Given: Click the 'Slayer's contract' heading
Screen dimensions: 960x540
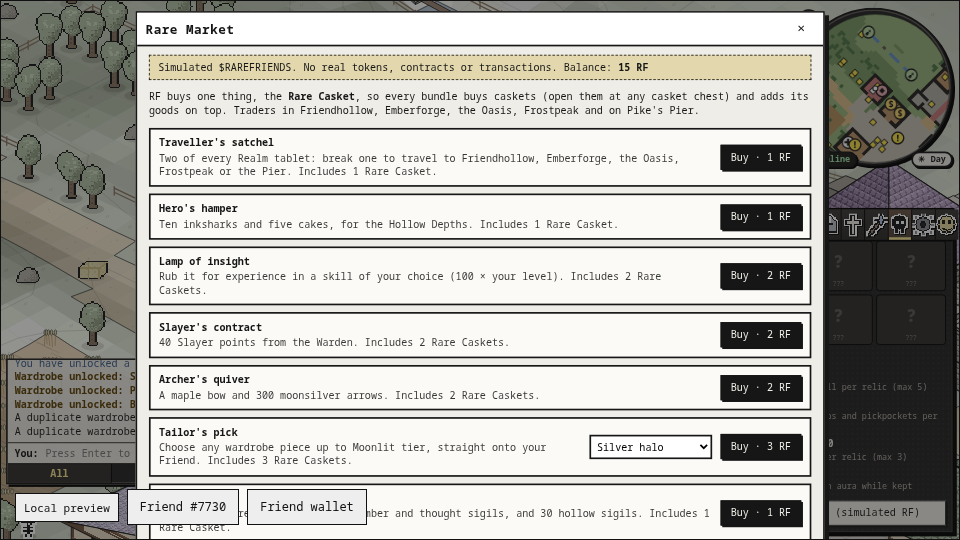Looking at the screenshot, I should [x=211, y=328].
